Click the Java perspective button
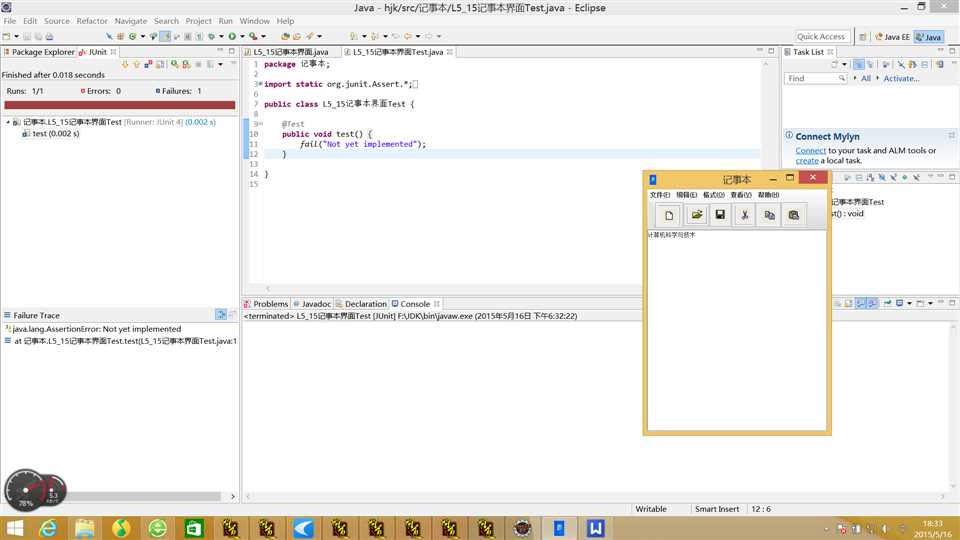 (928, 37)
